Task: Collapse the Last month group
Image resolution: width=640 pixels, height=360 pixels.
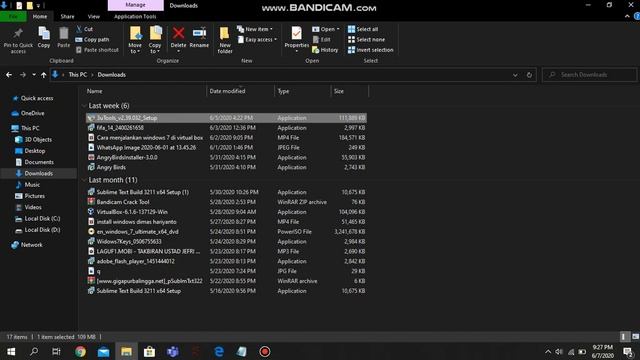Action: [84, 180]
